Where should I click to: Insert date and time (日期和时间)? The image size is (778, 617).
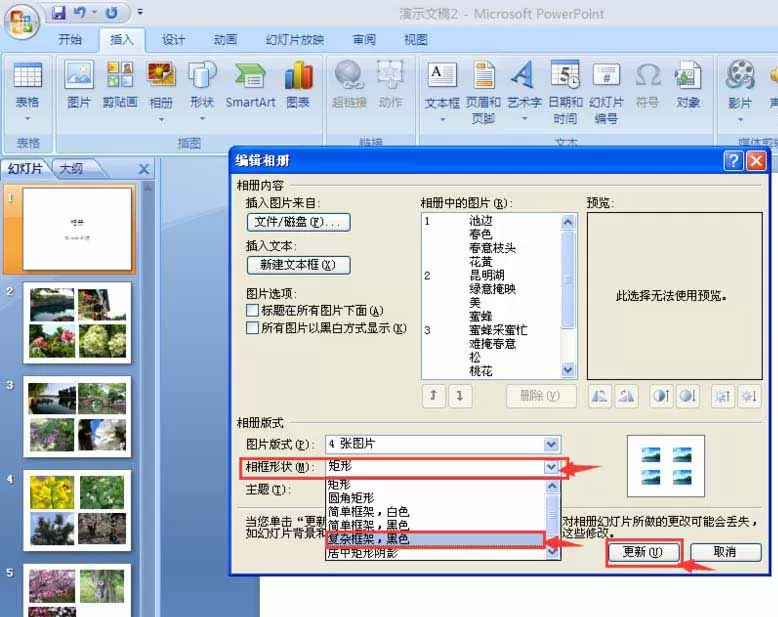[x=565, y=93]
